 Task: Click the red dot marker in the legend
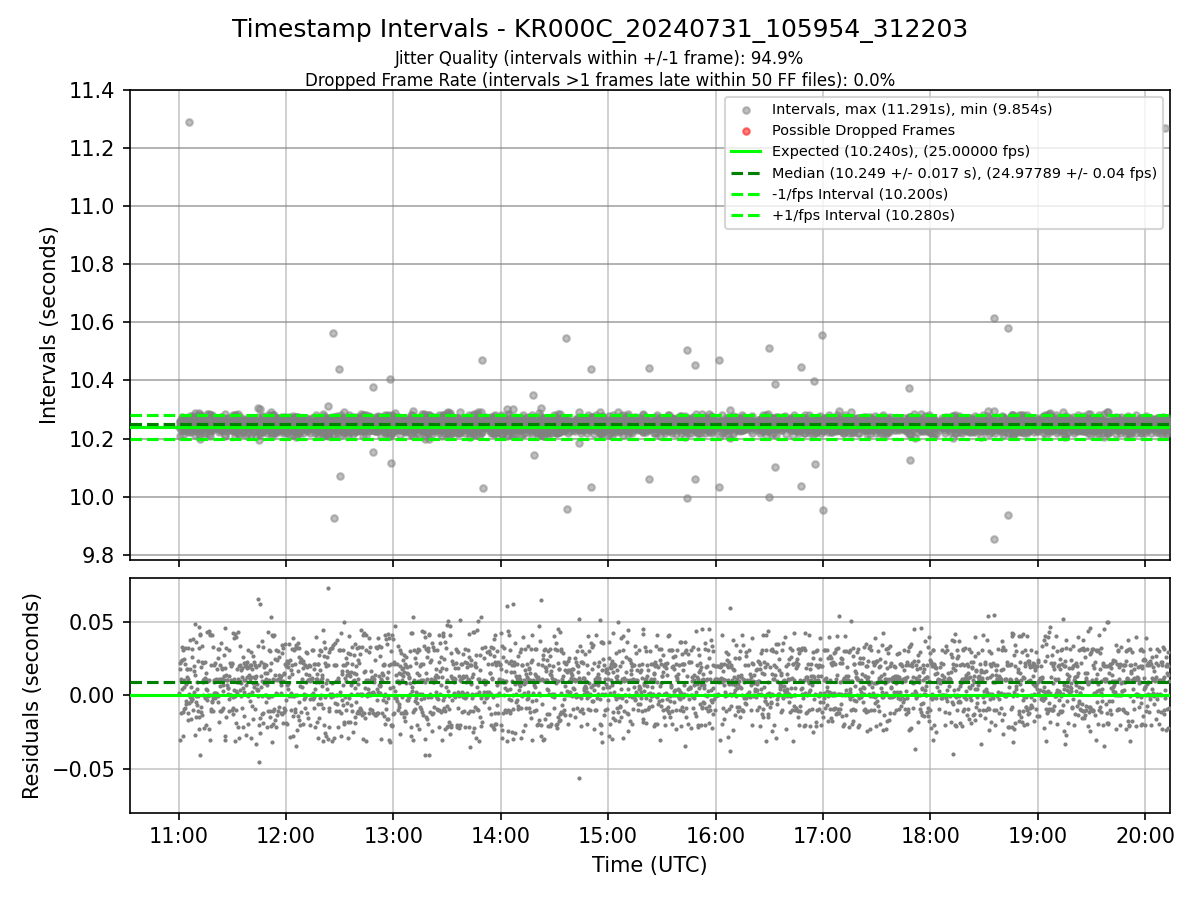pyautogui.click(x=746, y=131)
